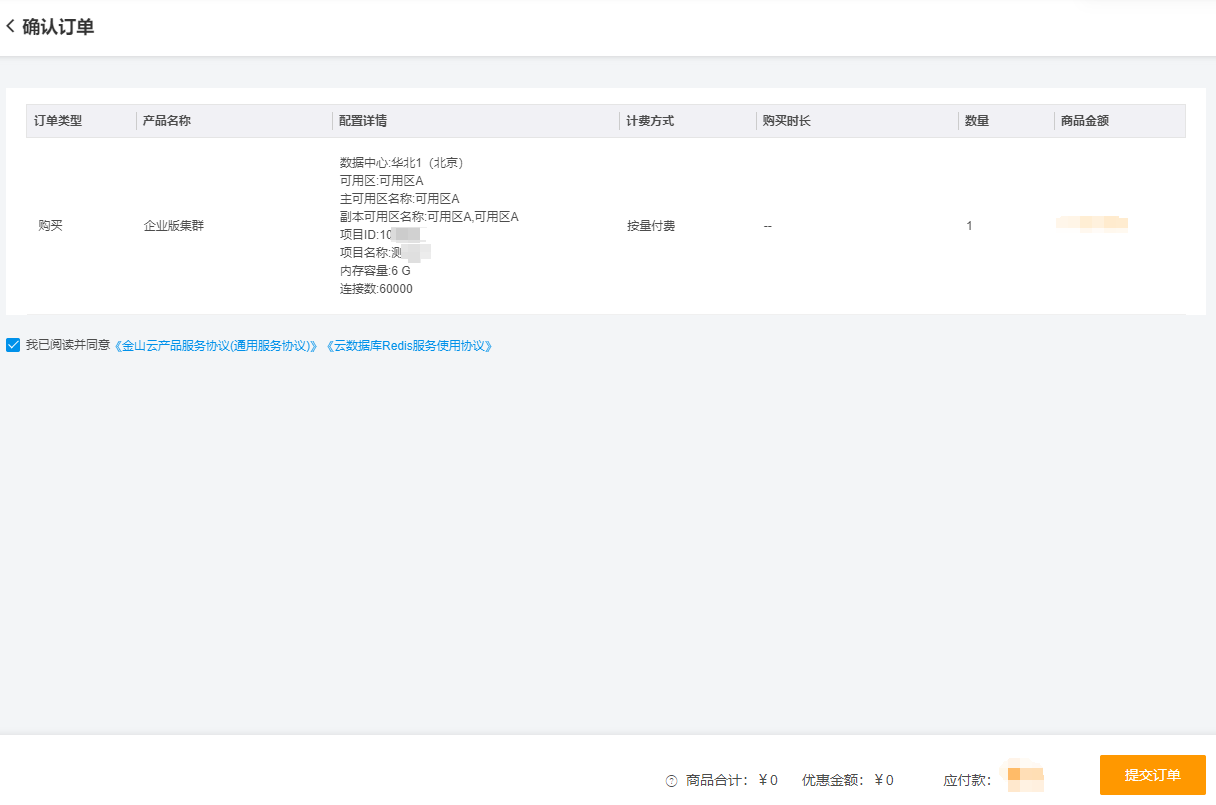Open the 金山云产品服务协议 link
1216x805 pixels.
[x=217, y=346]
